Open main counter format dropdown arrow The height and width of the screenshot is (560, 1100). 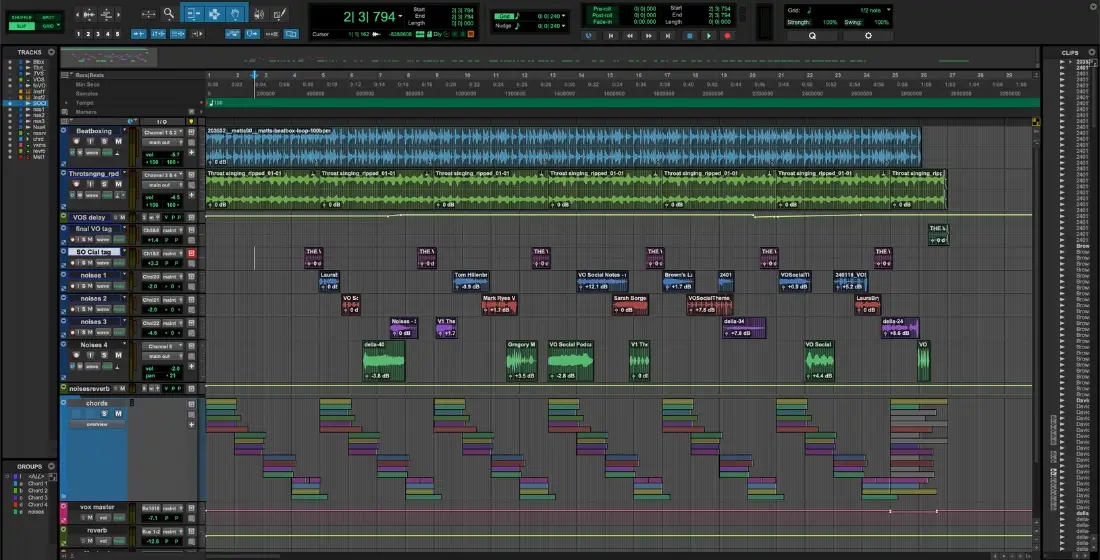coord(401,16)
